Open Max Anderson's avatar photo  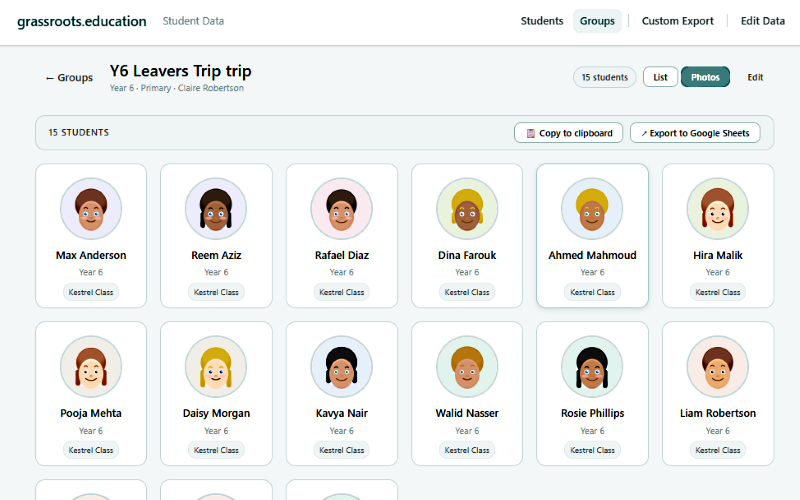coord(91,209)
